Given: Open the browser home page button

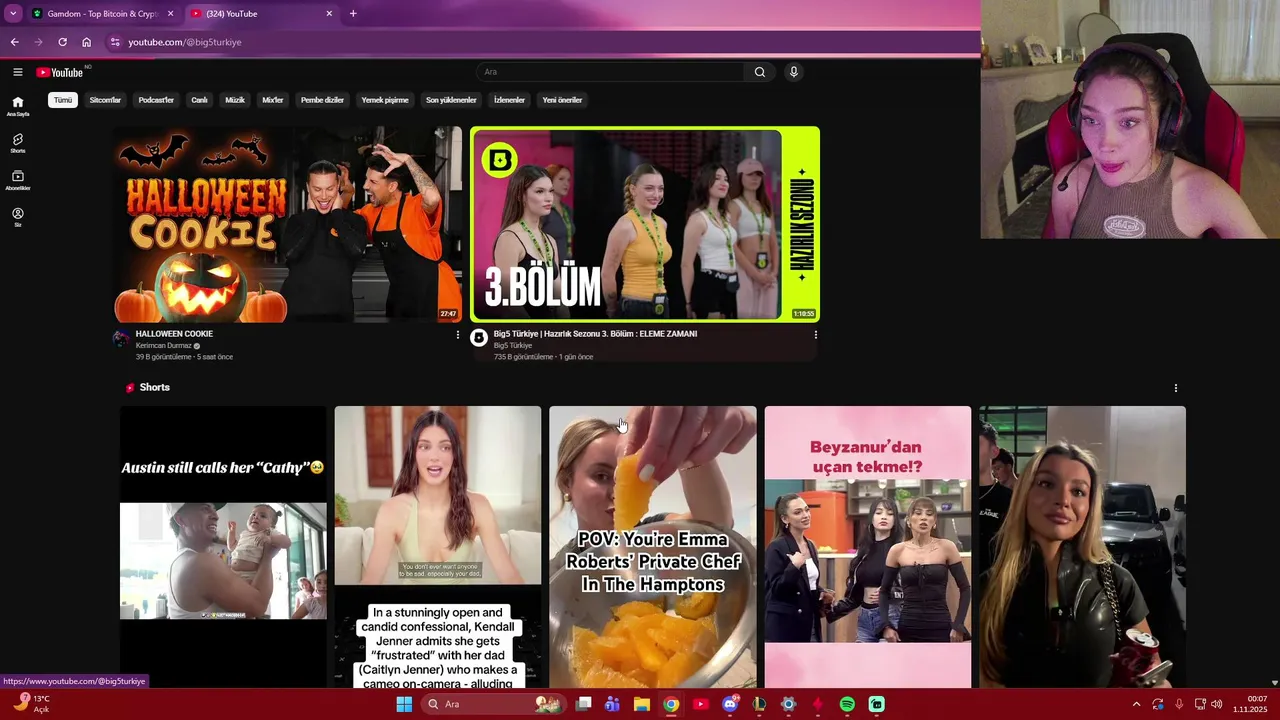Looking at the screenshot, I should pos(87,42).
